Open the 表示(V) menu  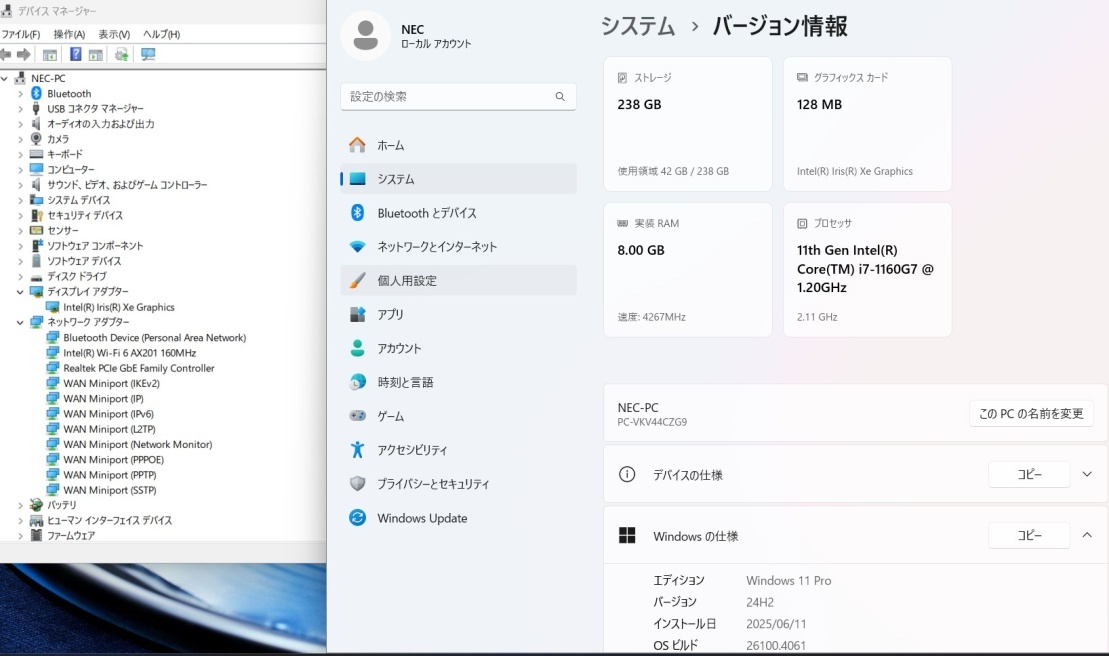[114, 34]
